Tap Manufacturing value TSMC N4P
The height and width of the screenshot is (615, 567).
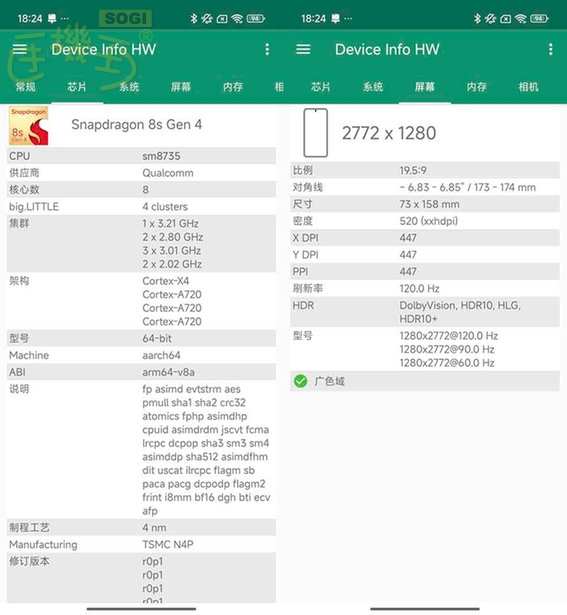(168, 544)
